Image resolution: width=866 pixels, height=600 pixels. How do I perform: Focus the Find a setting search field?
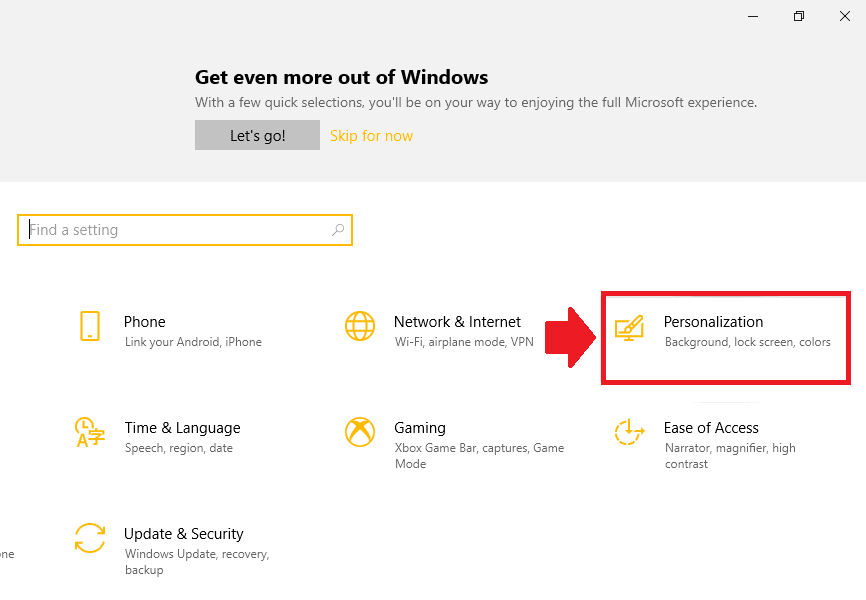tap(185, 230)
